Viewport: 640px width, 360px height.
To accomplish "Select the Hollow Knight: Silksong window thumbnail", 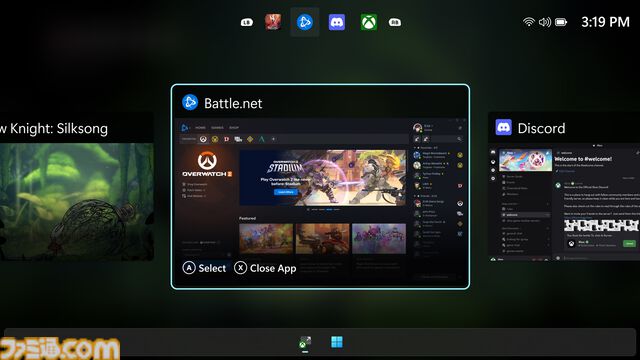I will click(77, 187).
